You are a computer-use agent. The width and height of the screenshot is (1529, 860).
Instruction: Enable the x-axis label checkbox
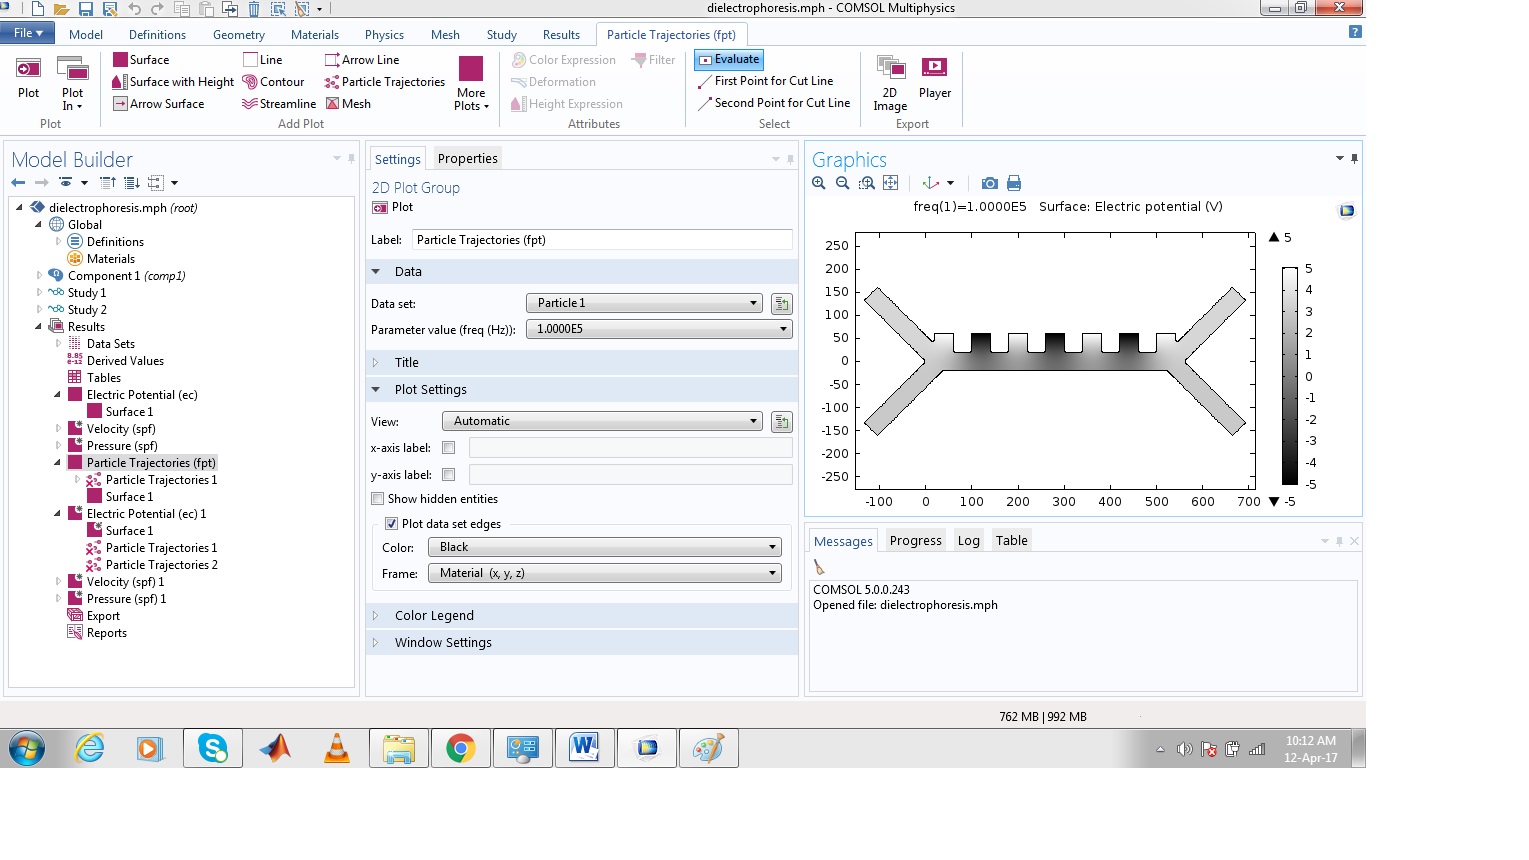448,448
